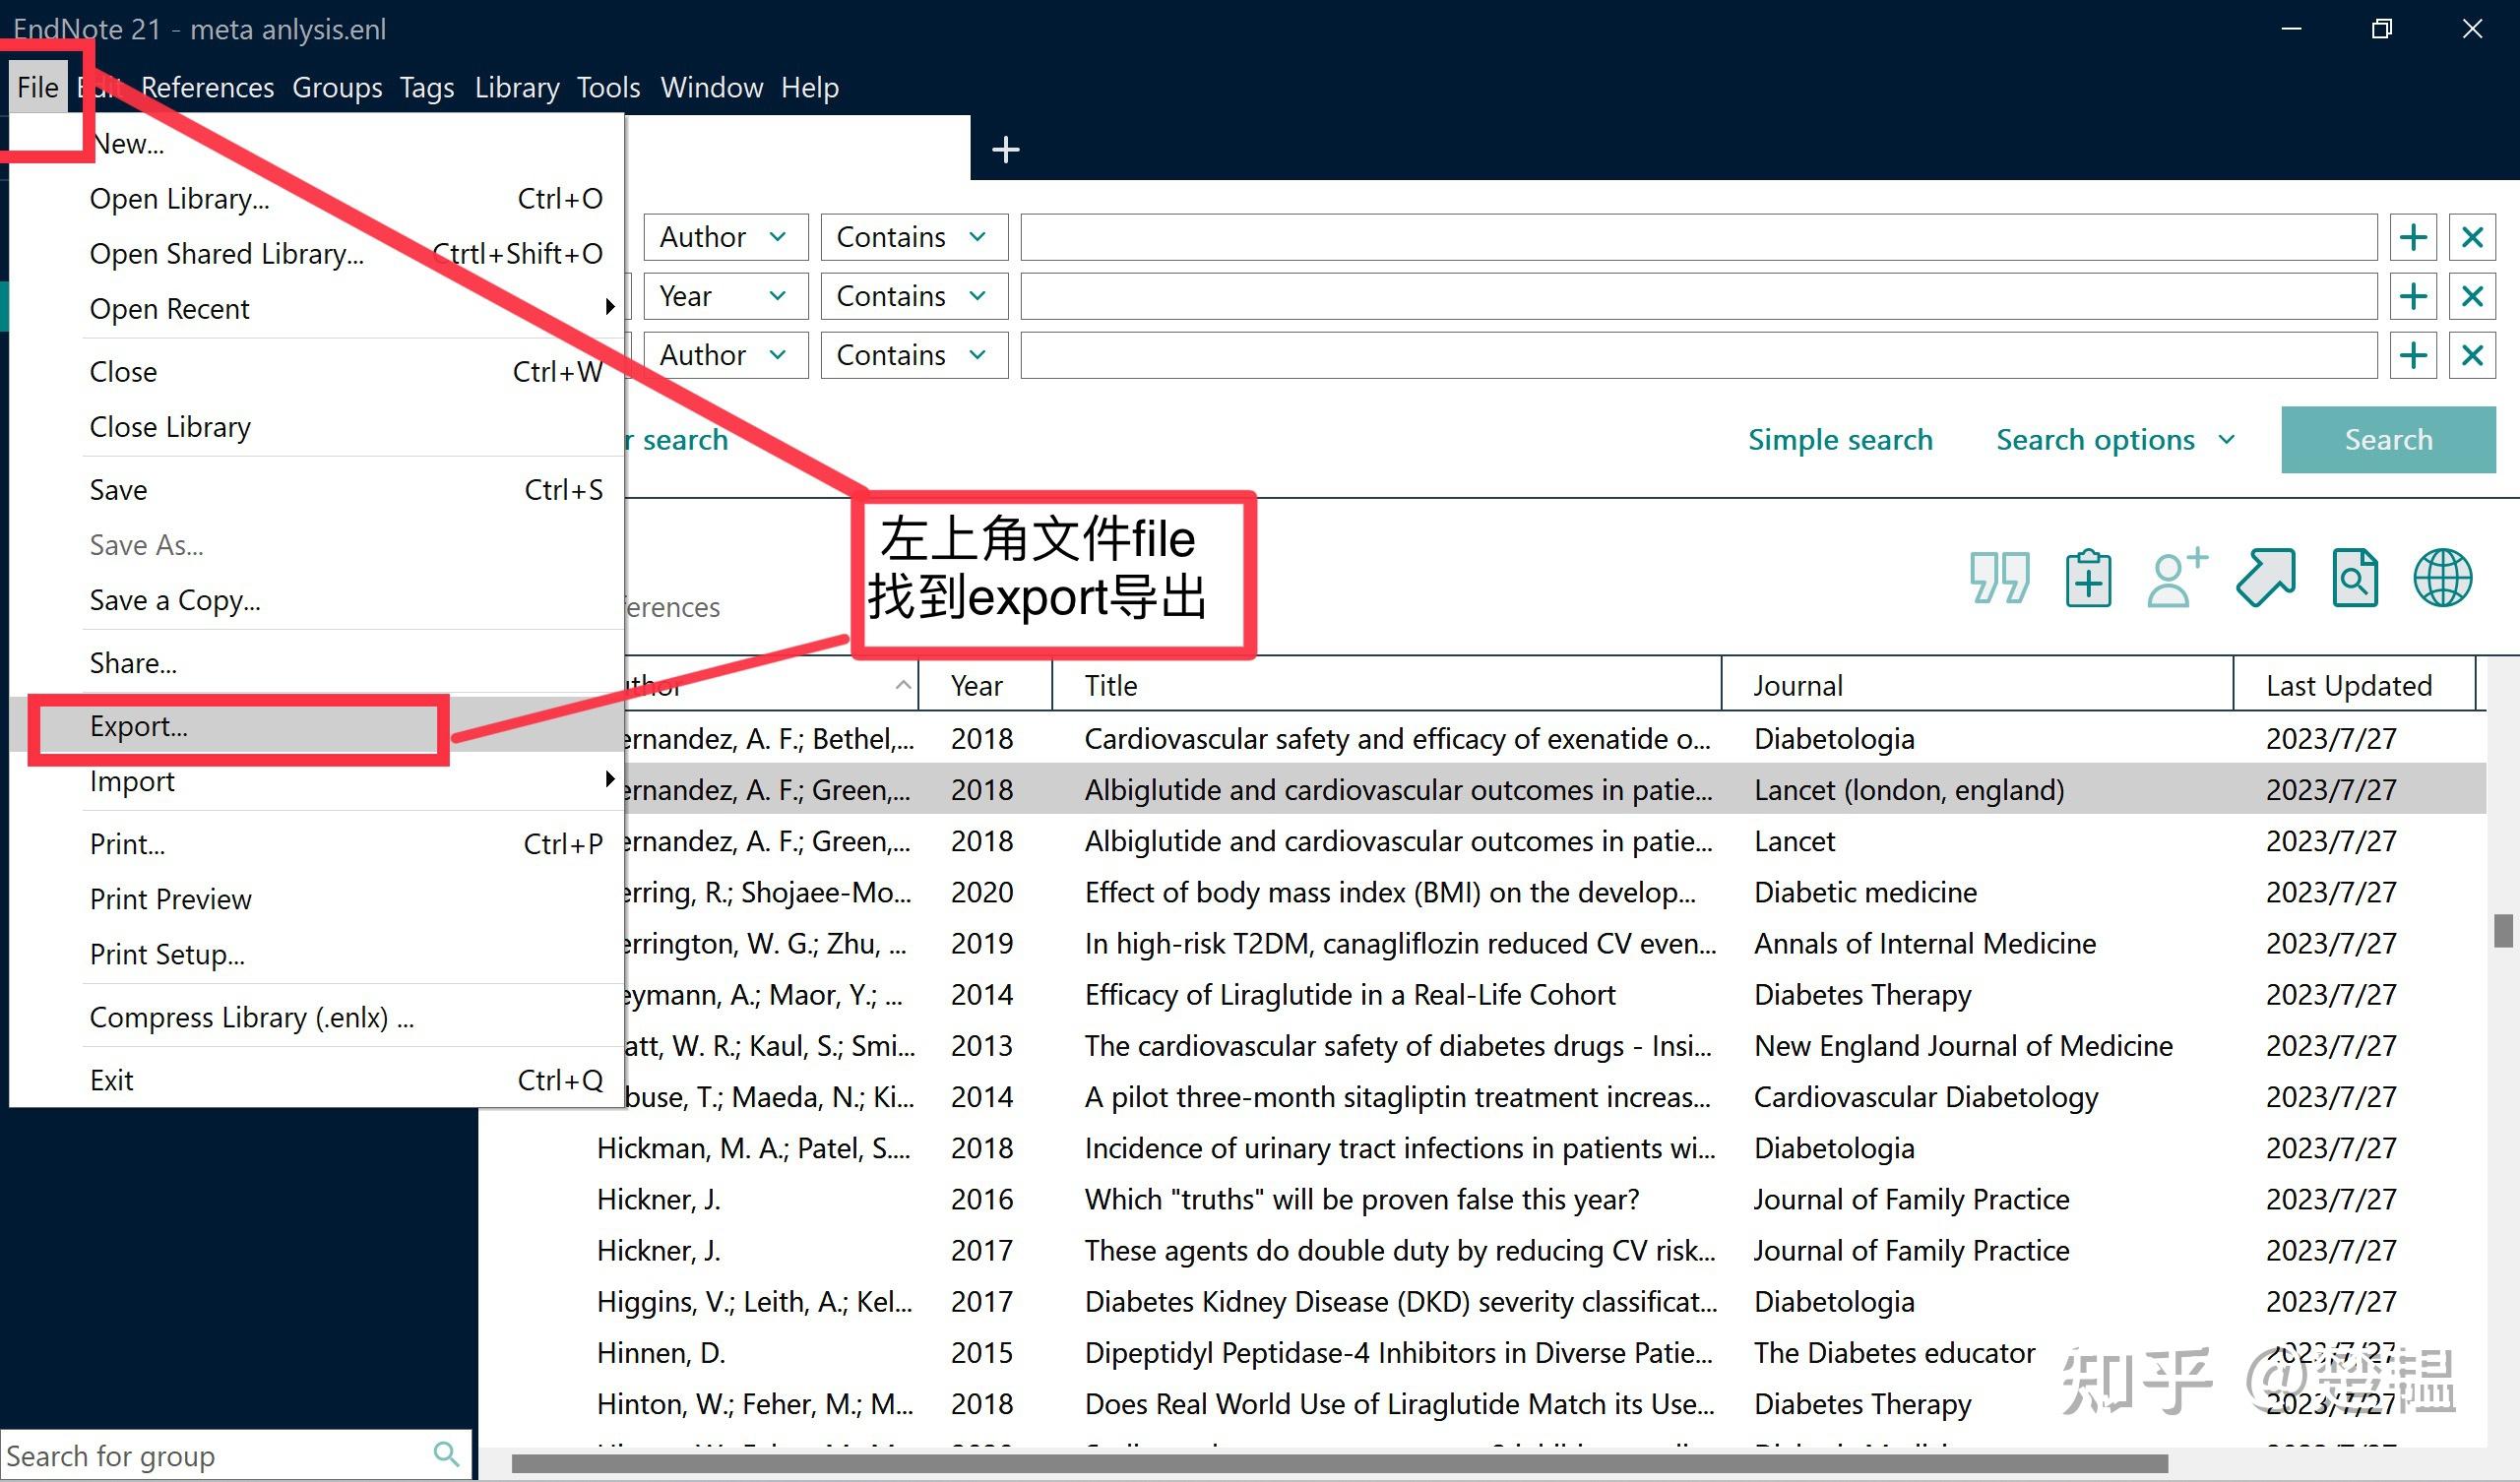Image resolution: width=2520 pixels, height=1482 pixels.
Task: Add a new search row with plus icon
Action: pos(2413,237)
